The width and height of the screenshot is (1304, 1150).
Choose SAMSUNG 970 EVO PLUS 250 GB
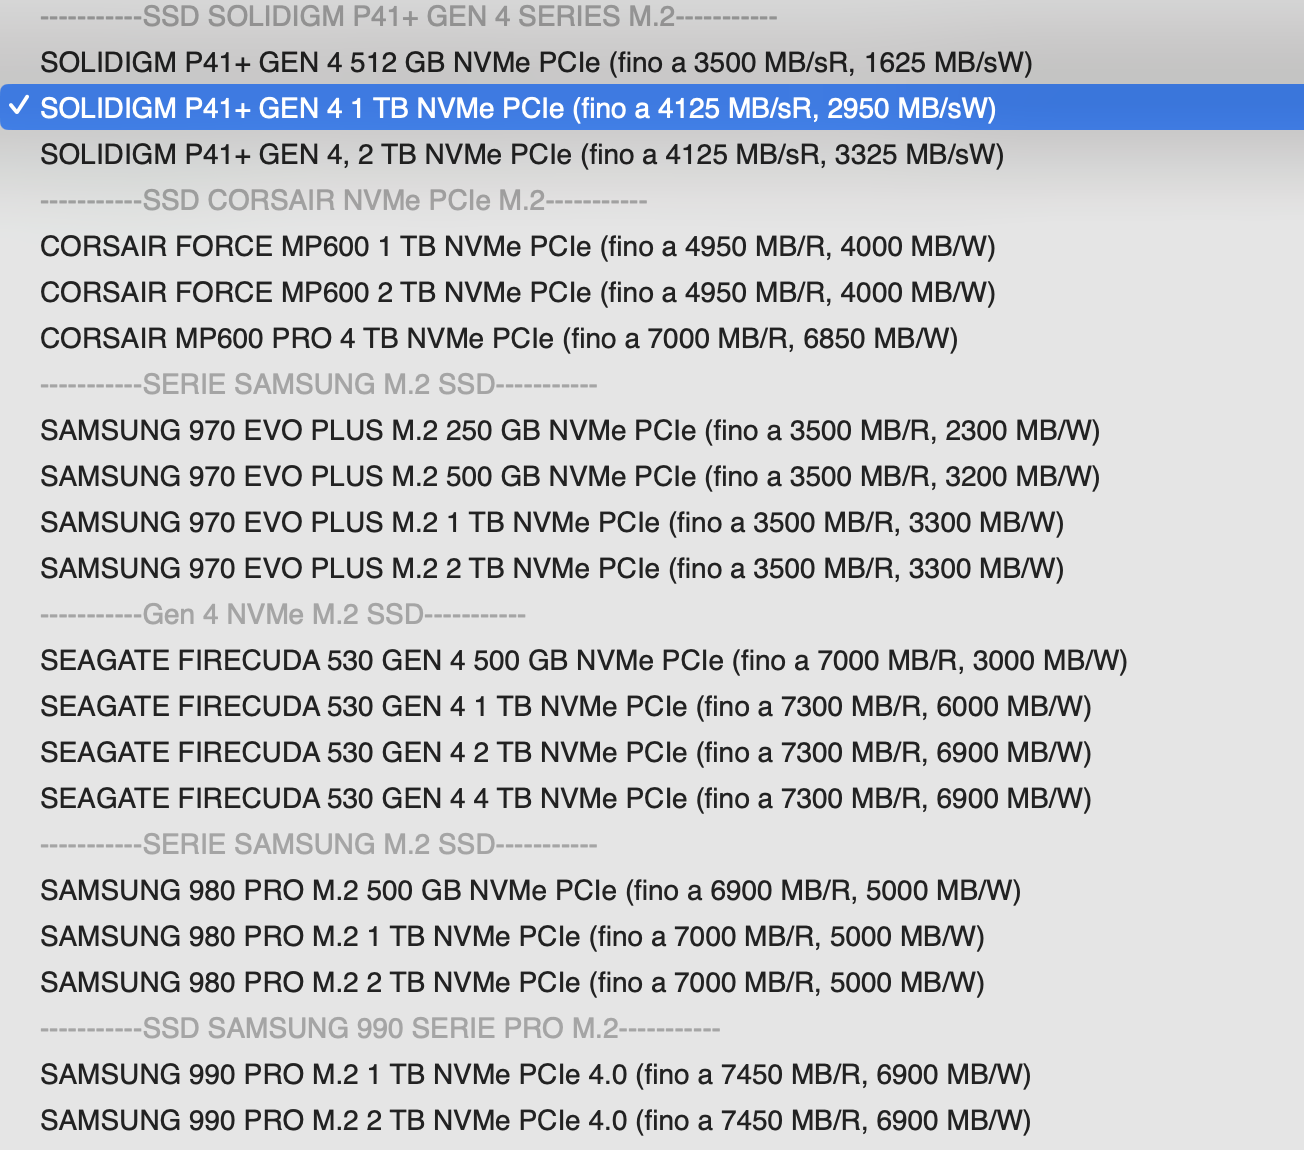tap(652, 430)
